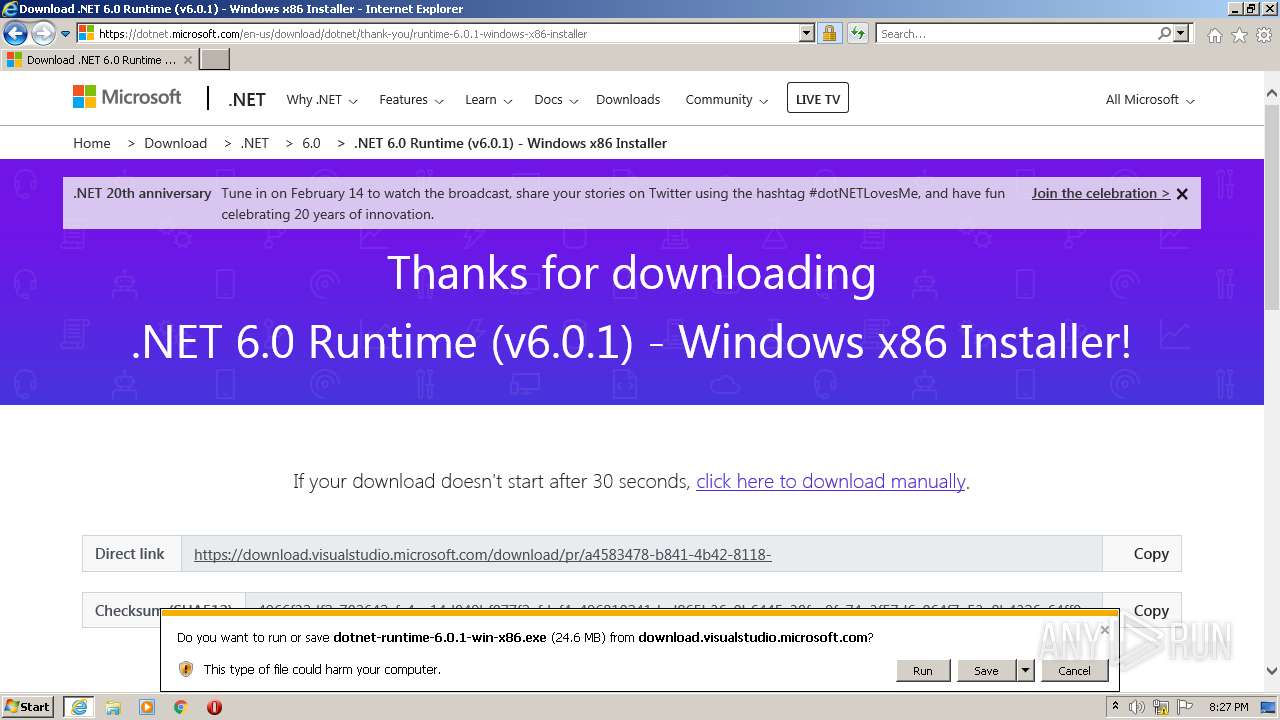The width and height of the screenshot is (1280, 720).
Task: Launch Google Chrome from the taskbar
Action: [181, 707]
